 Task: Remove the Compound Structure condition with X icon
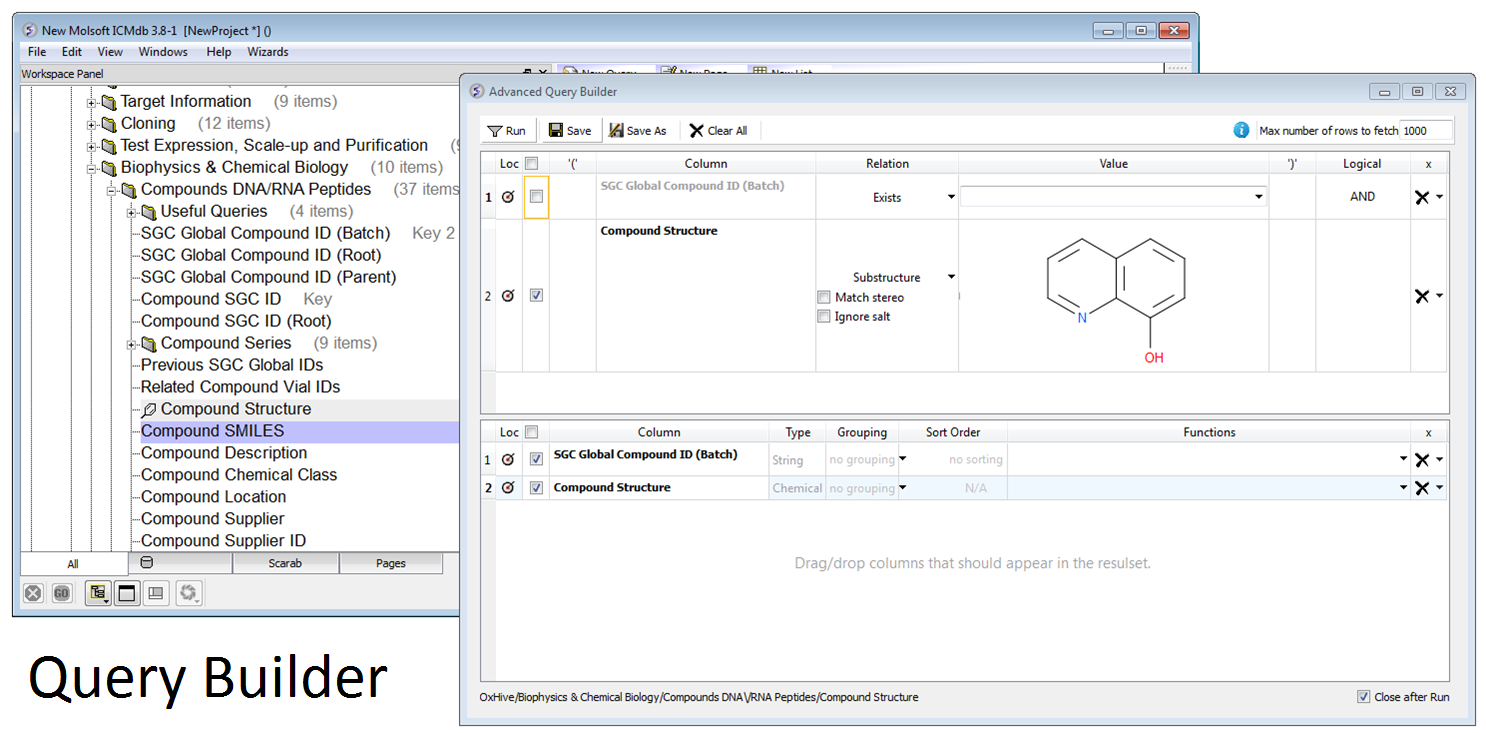1422,296
